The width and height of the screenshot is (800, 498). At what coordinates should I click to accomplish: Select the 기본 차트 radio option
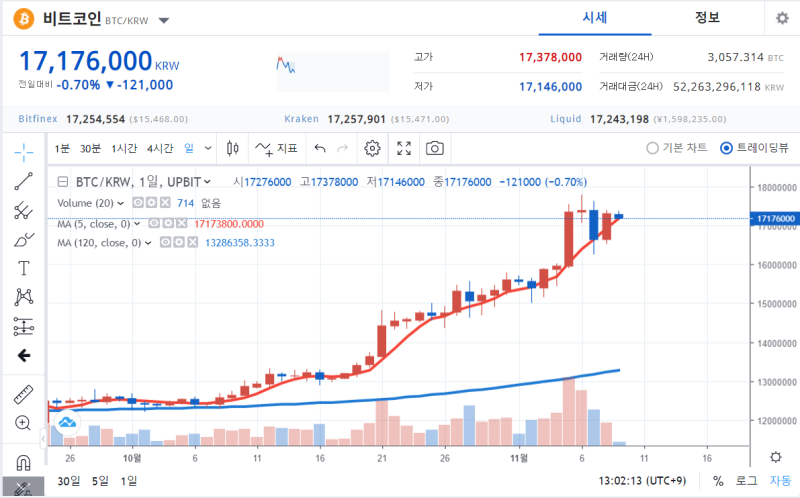click(x=677, y=148)
